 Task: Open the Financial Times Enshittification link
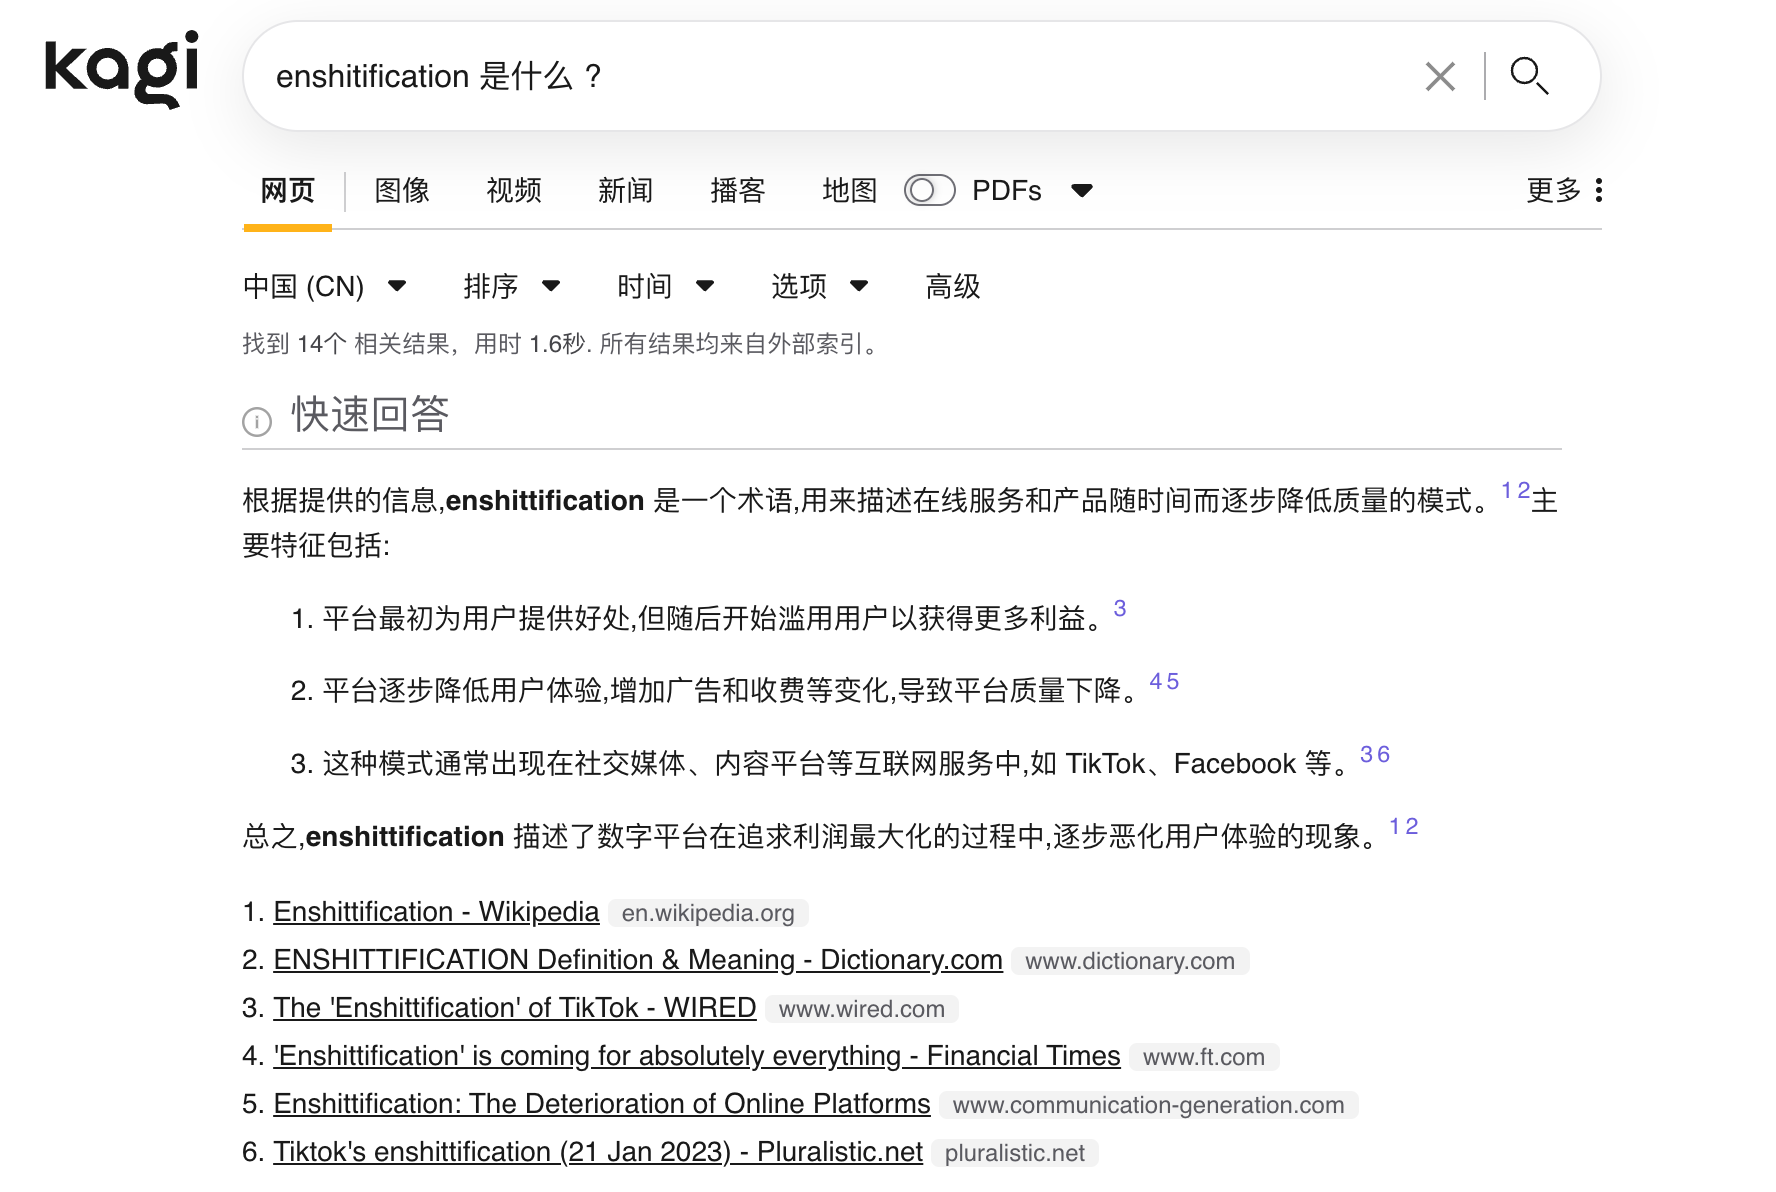697,1056
